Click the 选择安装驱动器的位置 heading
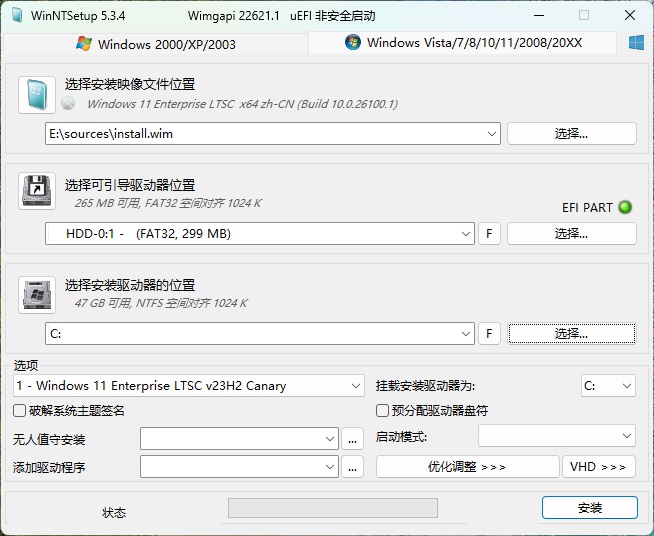The width and height of the screenshot is (654, 536). pyautogui.click(x=130, y=285)
